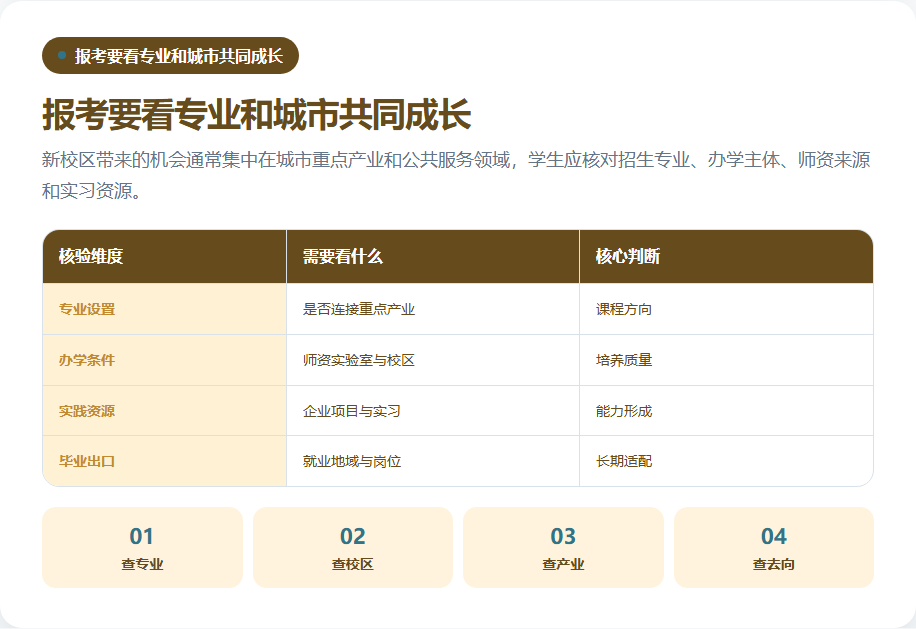Click cell 课程方向
Viewport: 916px width, 629px height.
(x=726, y=309)
